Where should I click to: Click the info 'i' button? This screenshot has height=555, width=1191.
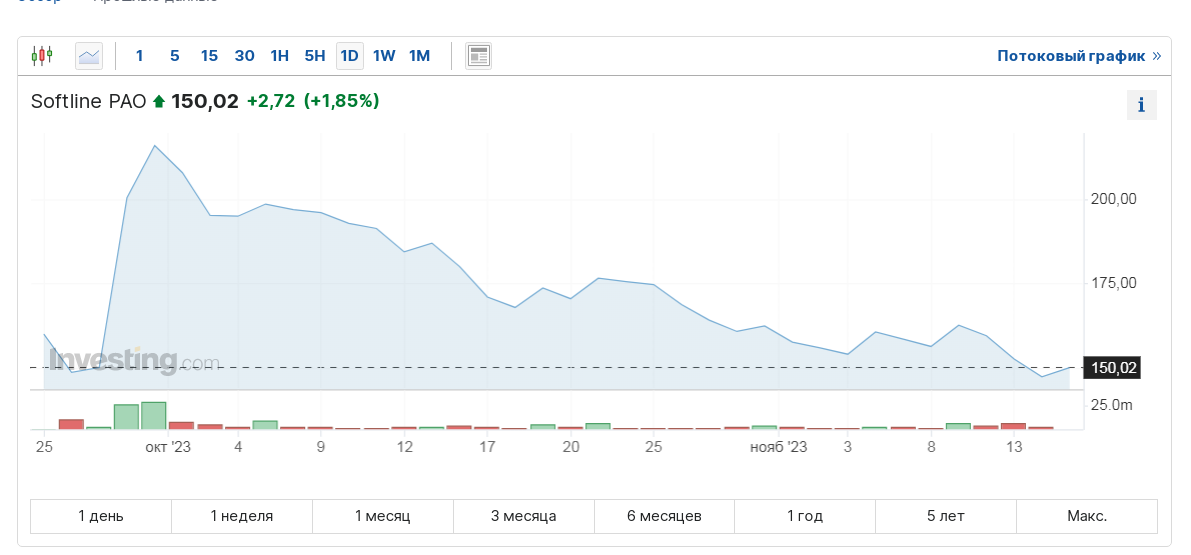pyautogui.click(x=1141, y=105)
